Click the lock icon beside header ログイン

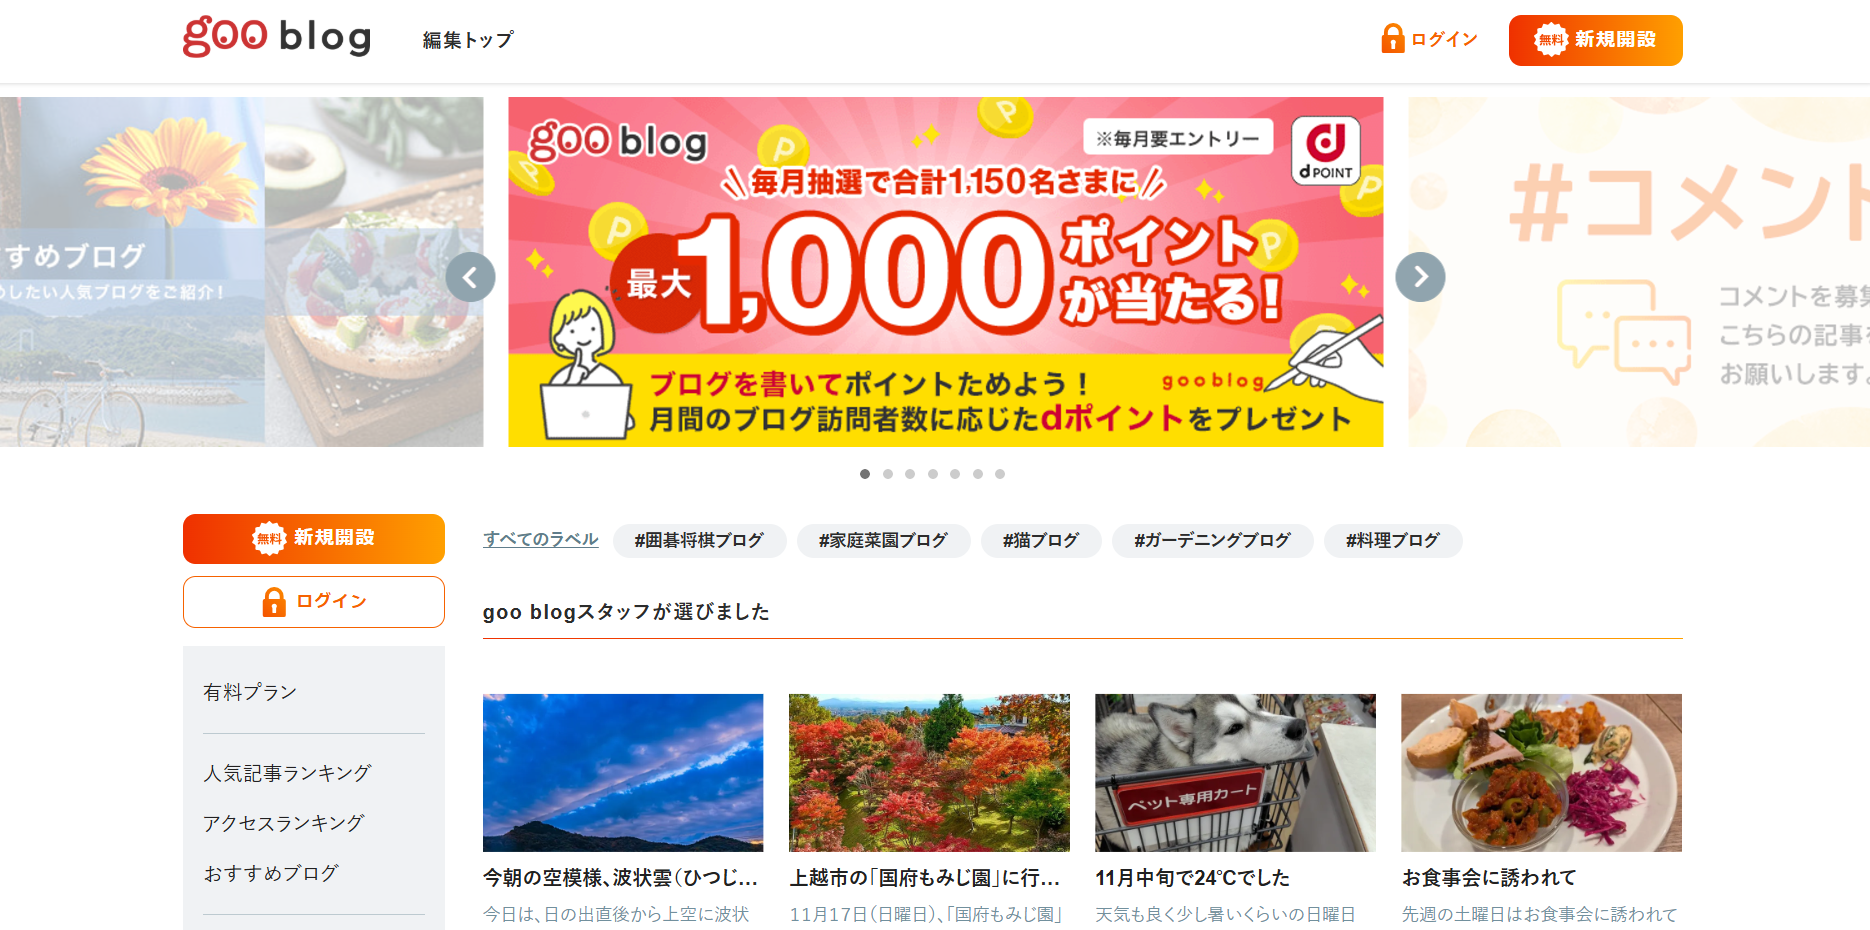pos(1392,39)
